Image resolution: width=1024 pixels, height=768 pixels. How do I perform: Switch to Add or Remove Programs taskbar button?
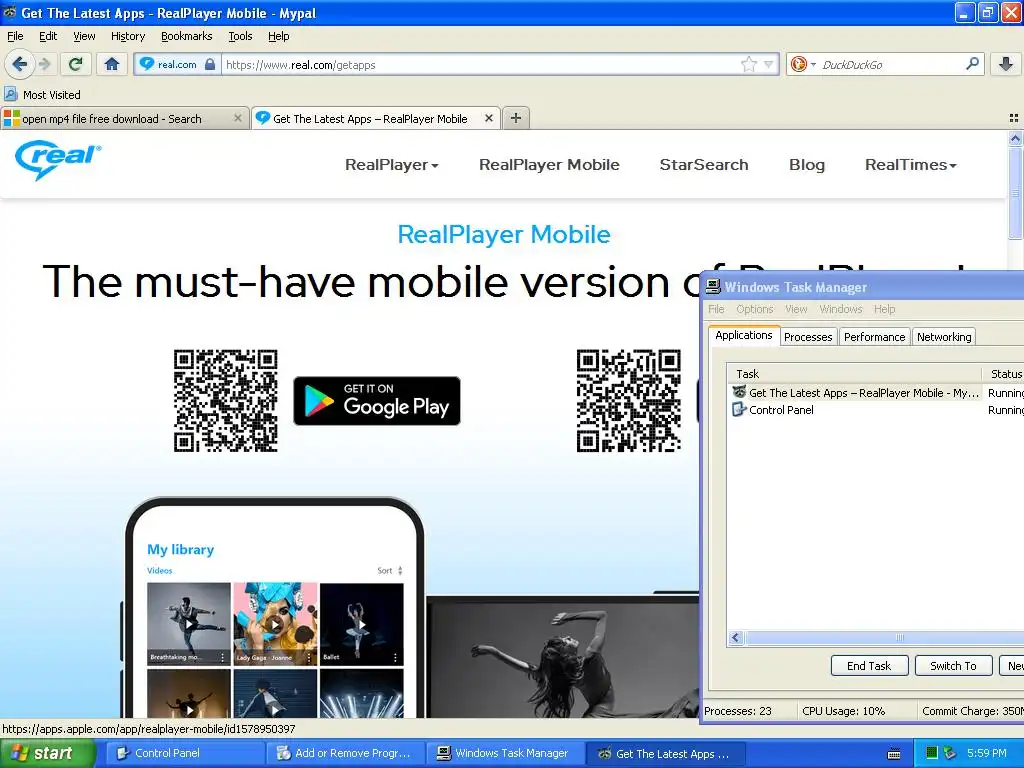(346, 754)
